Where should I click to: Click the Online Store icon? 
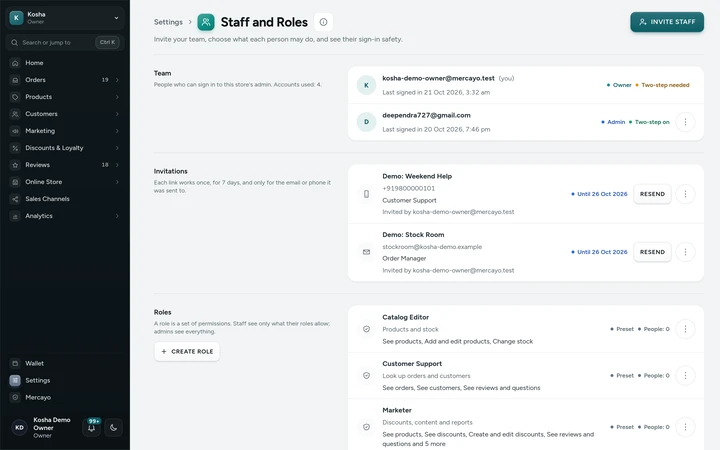point(15,182)
